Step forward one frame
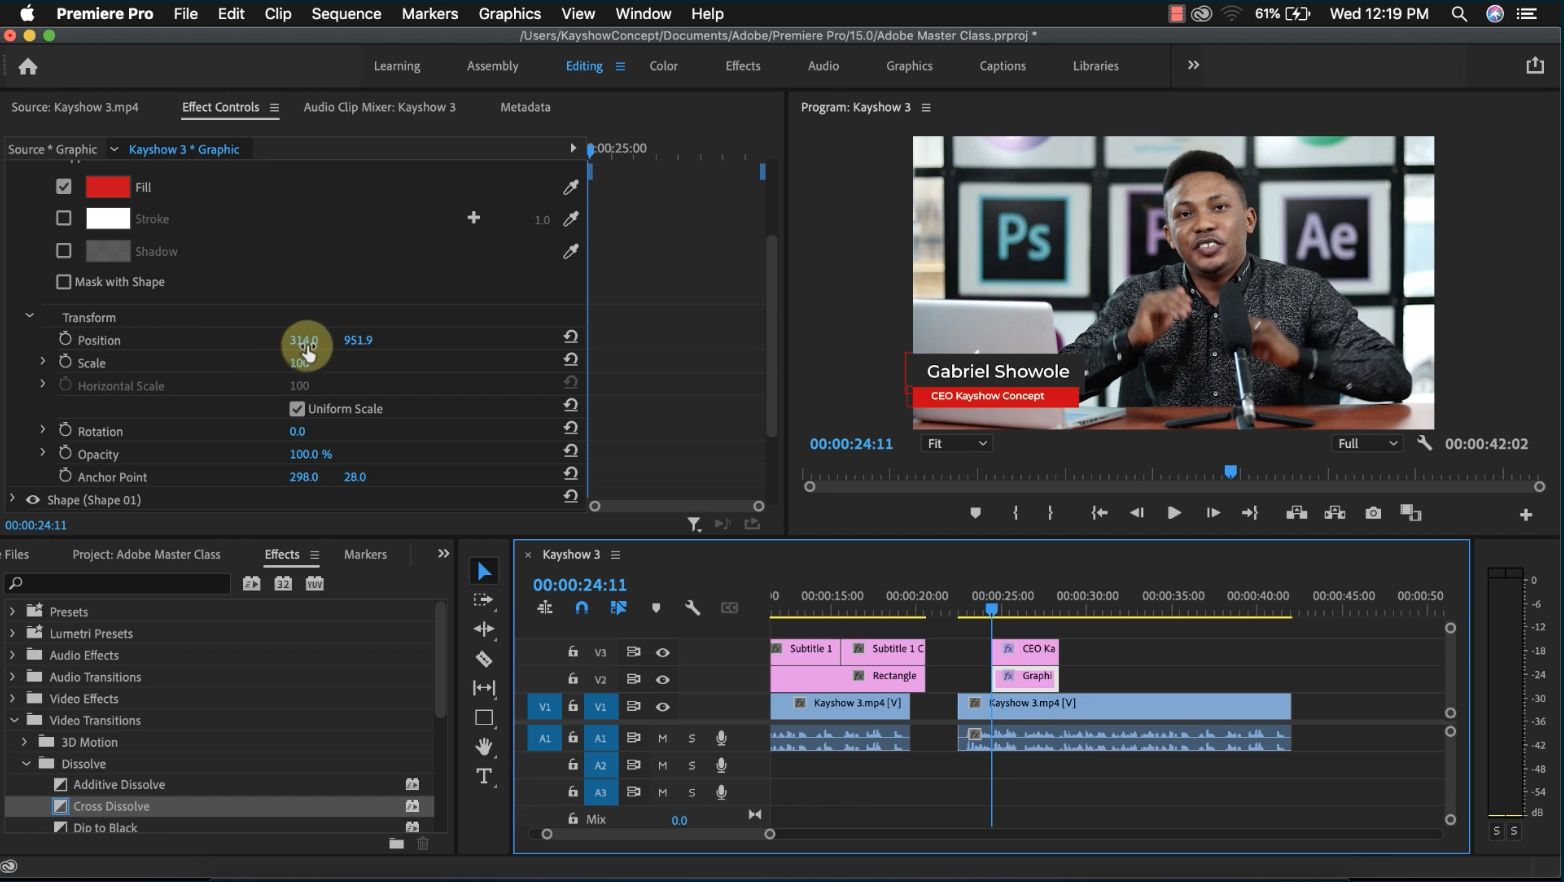Screen dimensions: 1564x882 [x=1213, y=513]
